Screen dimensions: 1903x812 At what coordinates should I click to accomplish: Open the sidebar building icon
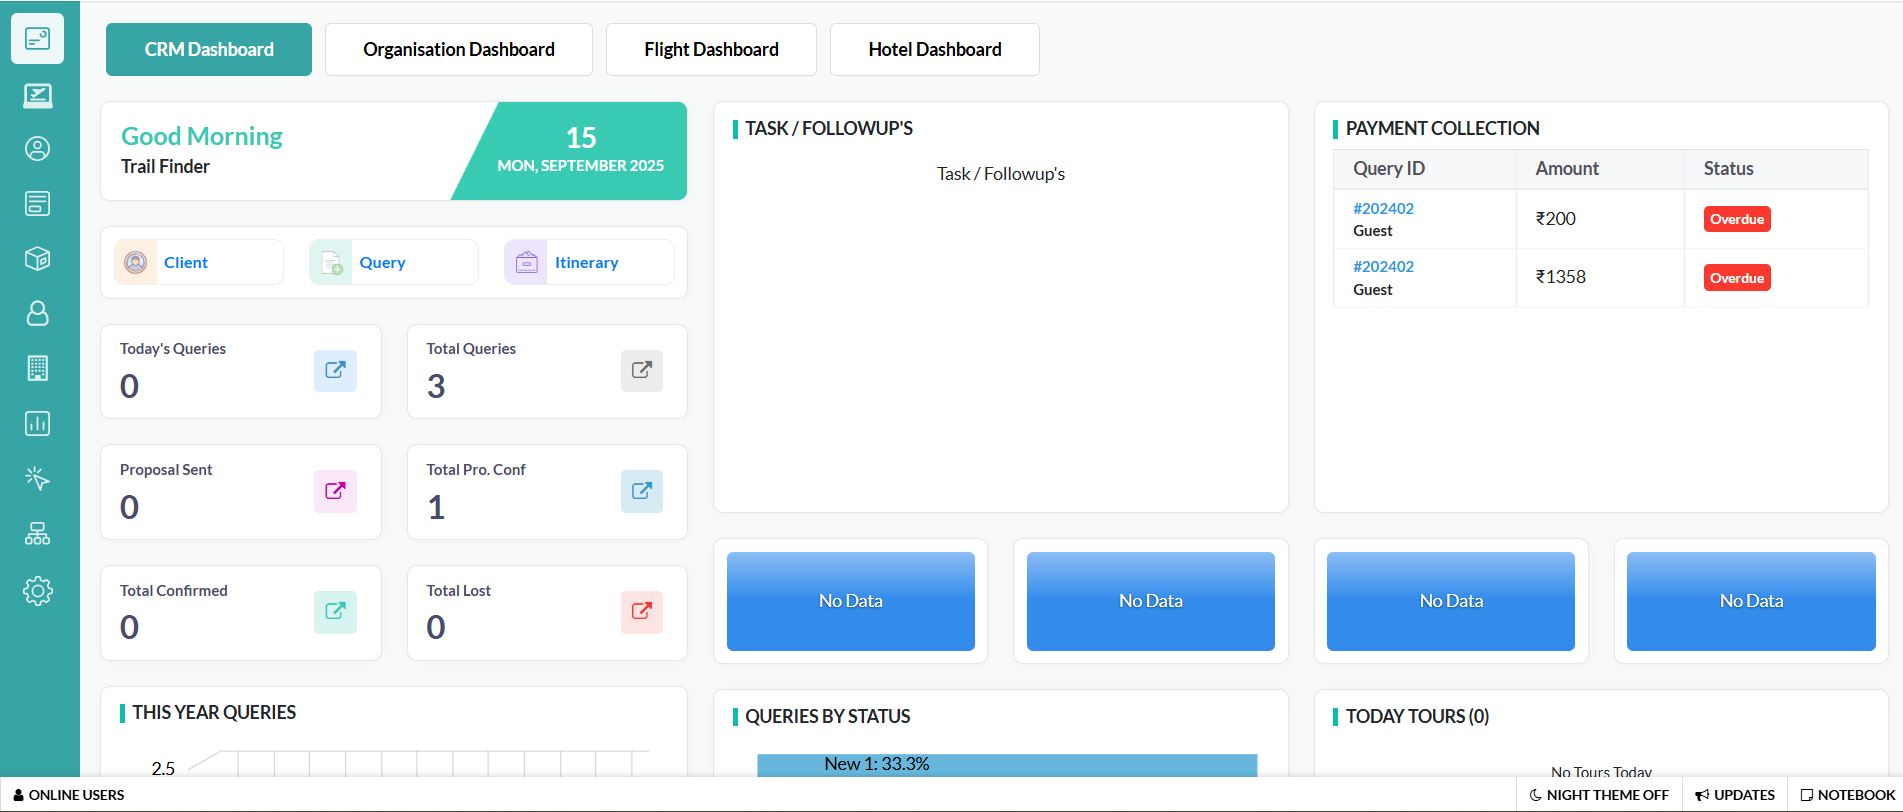click(x=37, y=368)
